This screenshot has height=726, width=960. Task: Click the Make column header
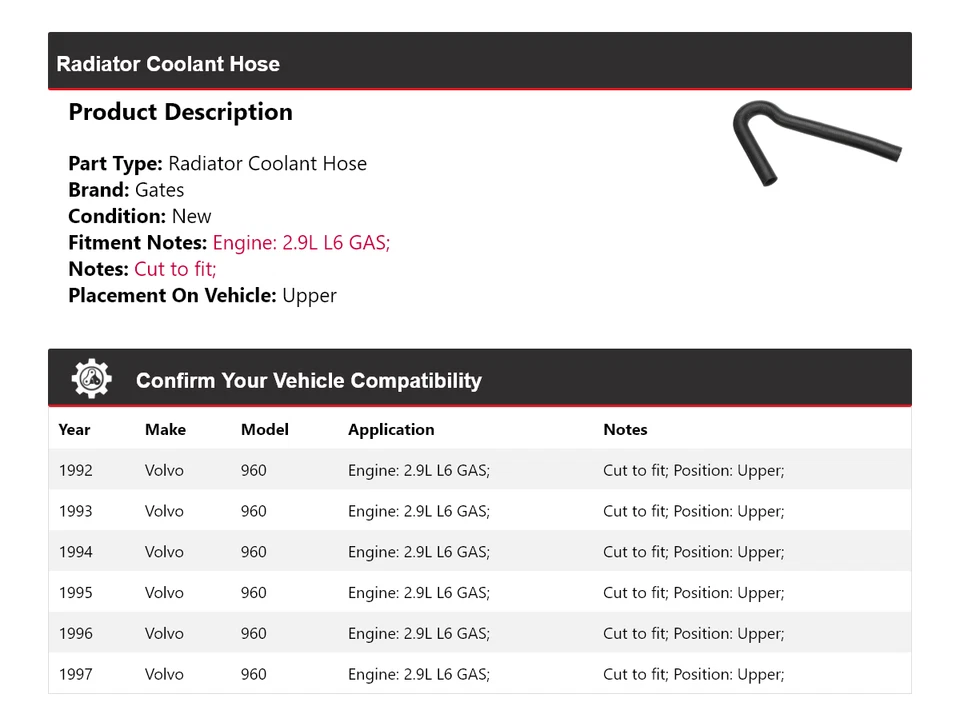pyautogui.click(x=165, y=430)
